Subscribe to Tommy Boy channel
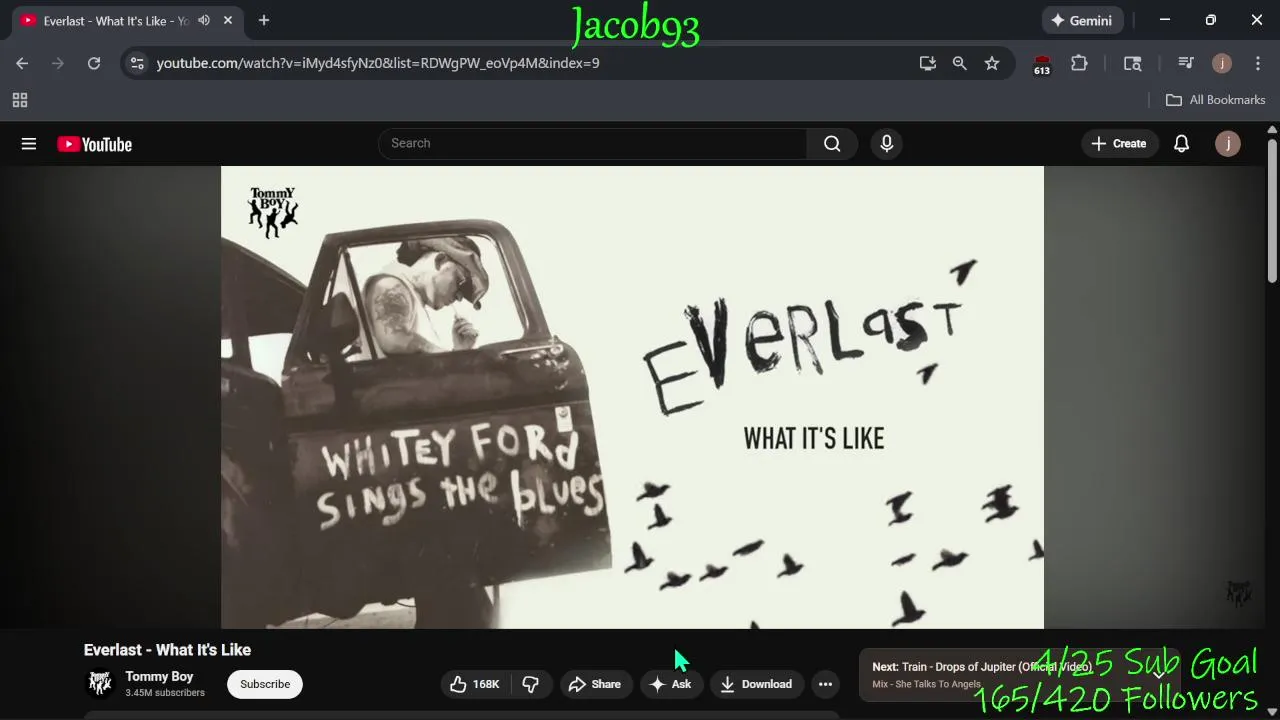 pos(265,684)
